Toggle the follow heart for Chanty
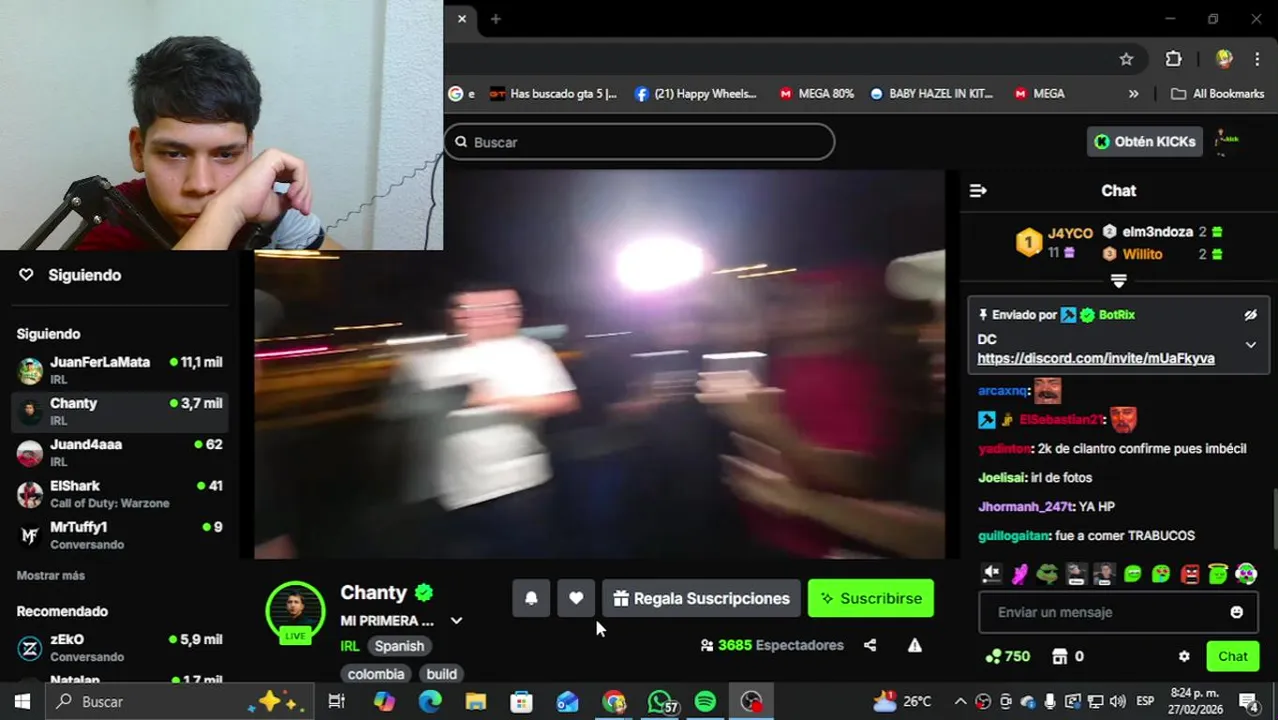 (x=576, y=598)
